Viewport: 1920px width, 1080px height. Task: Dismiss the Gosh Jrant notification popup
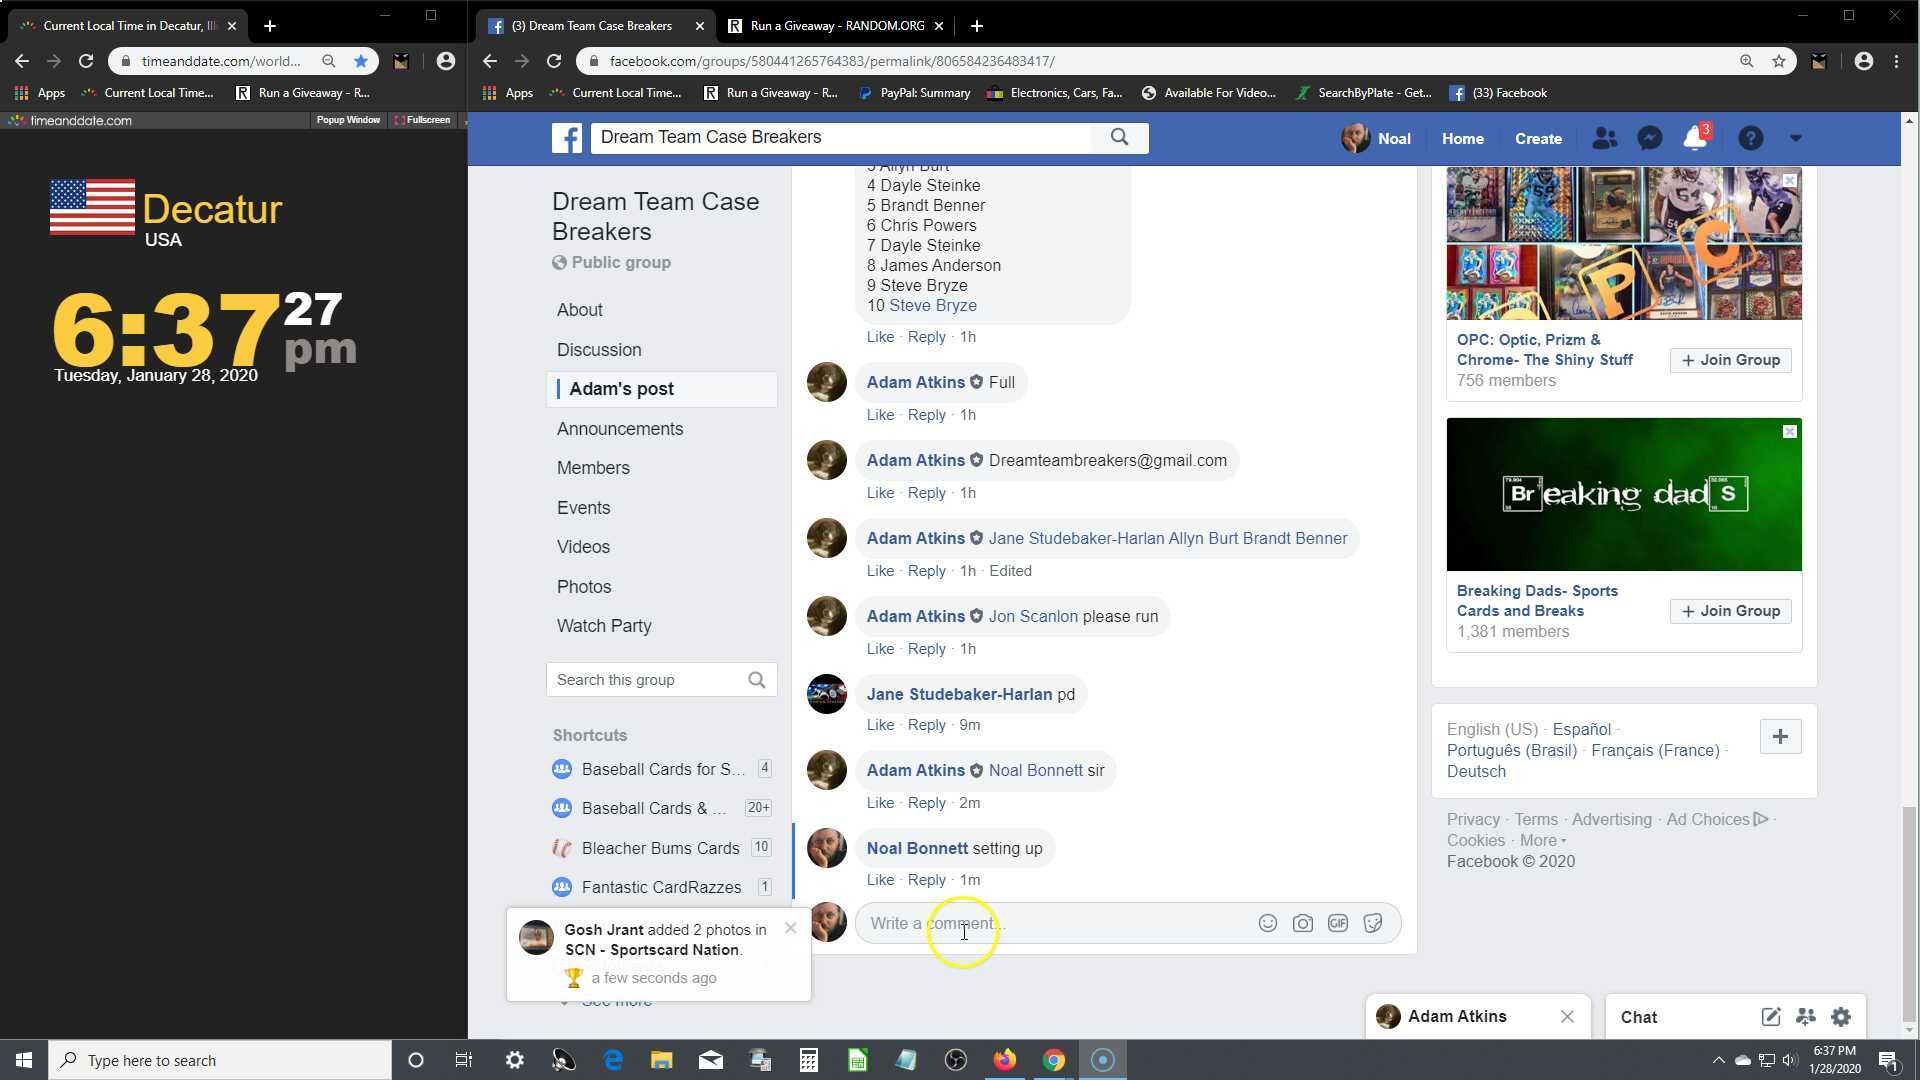791,928
